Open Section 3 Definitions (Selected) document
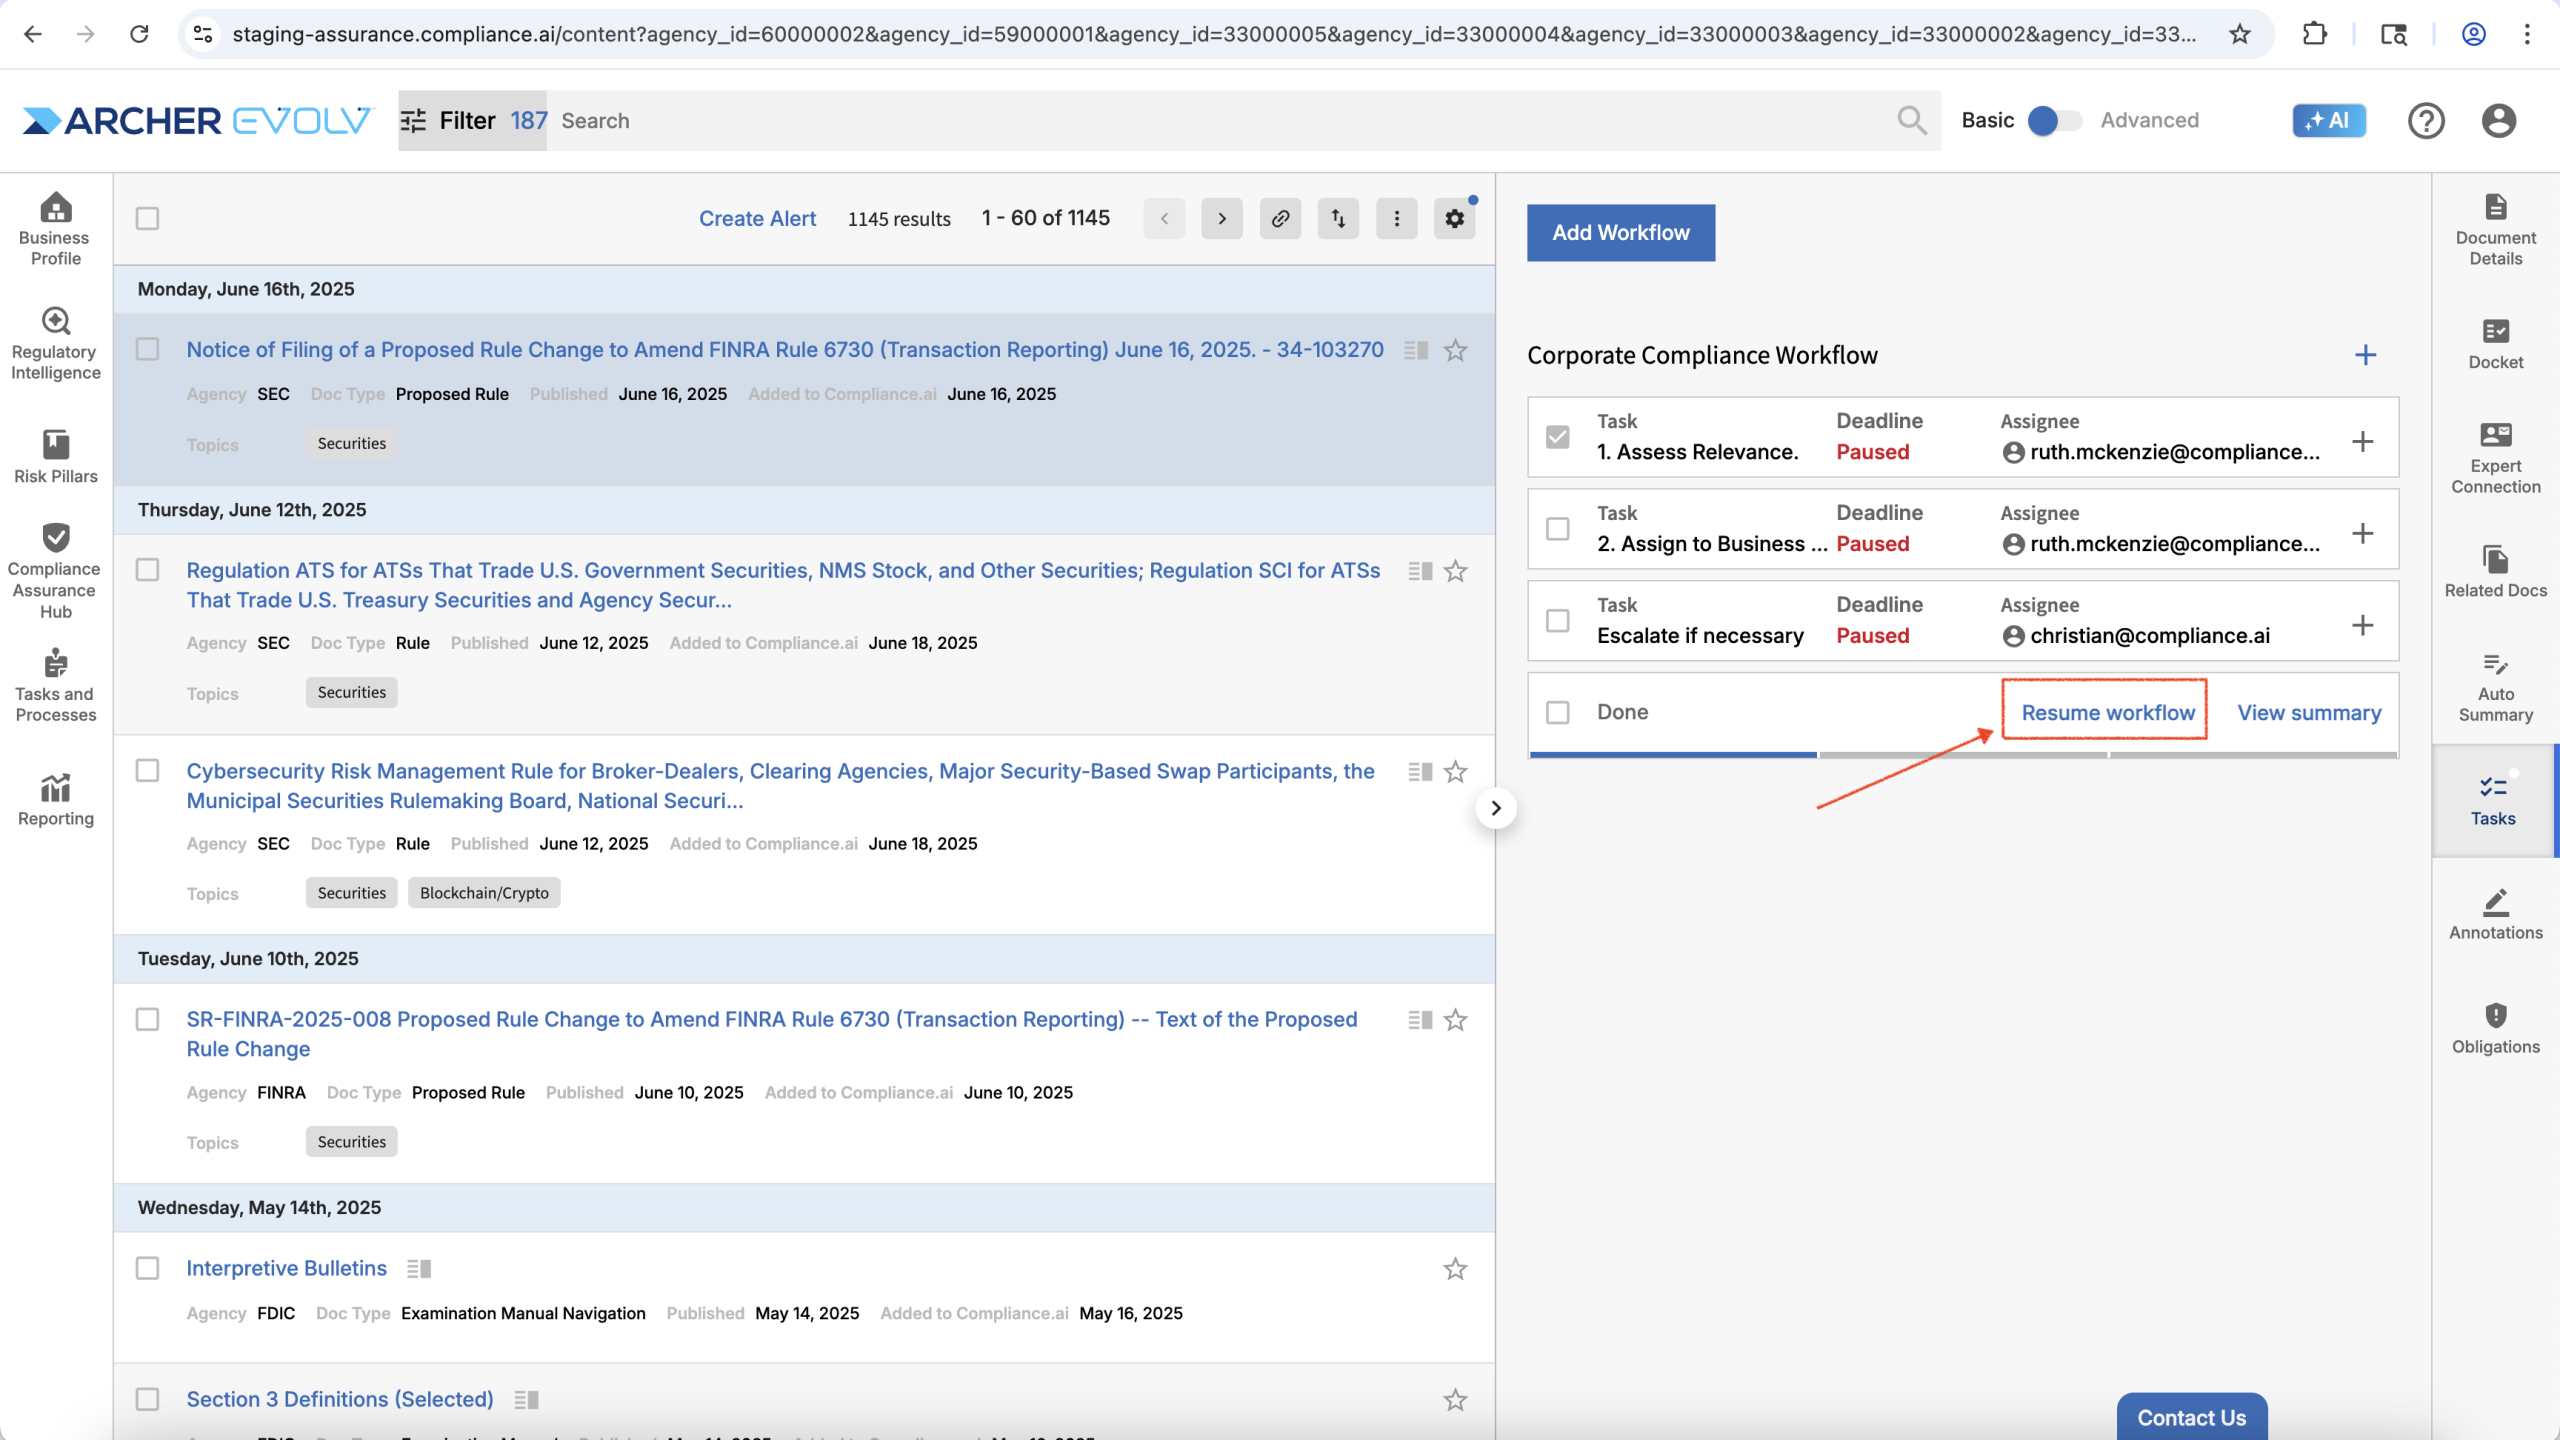 [x=340, y=1399]
